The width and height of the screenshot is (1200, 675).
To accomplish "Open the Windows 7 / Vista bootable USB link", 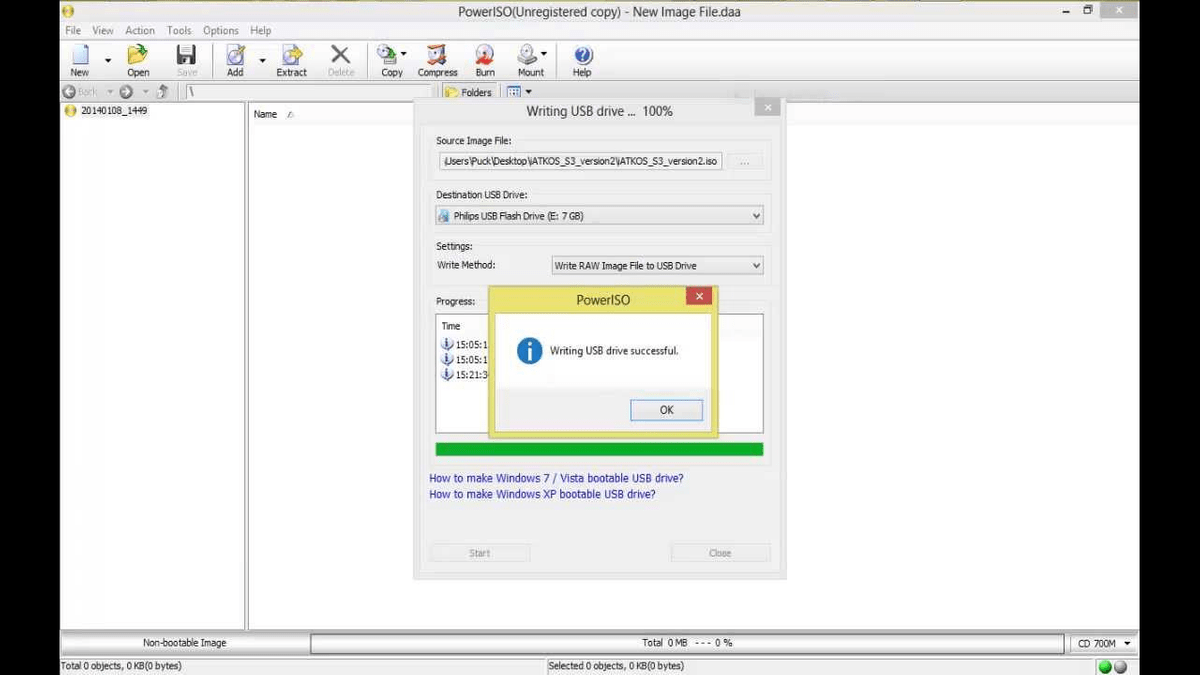I will coord(556,478).
